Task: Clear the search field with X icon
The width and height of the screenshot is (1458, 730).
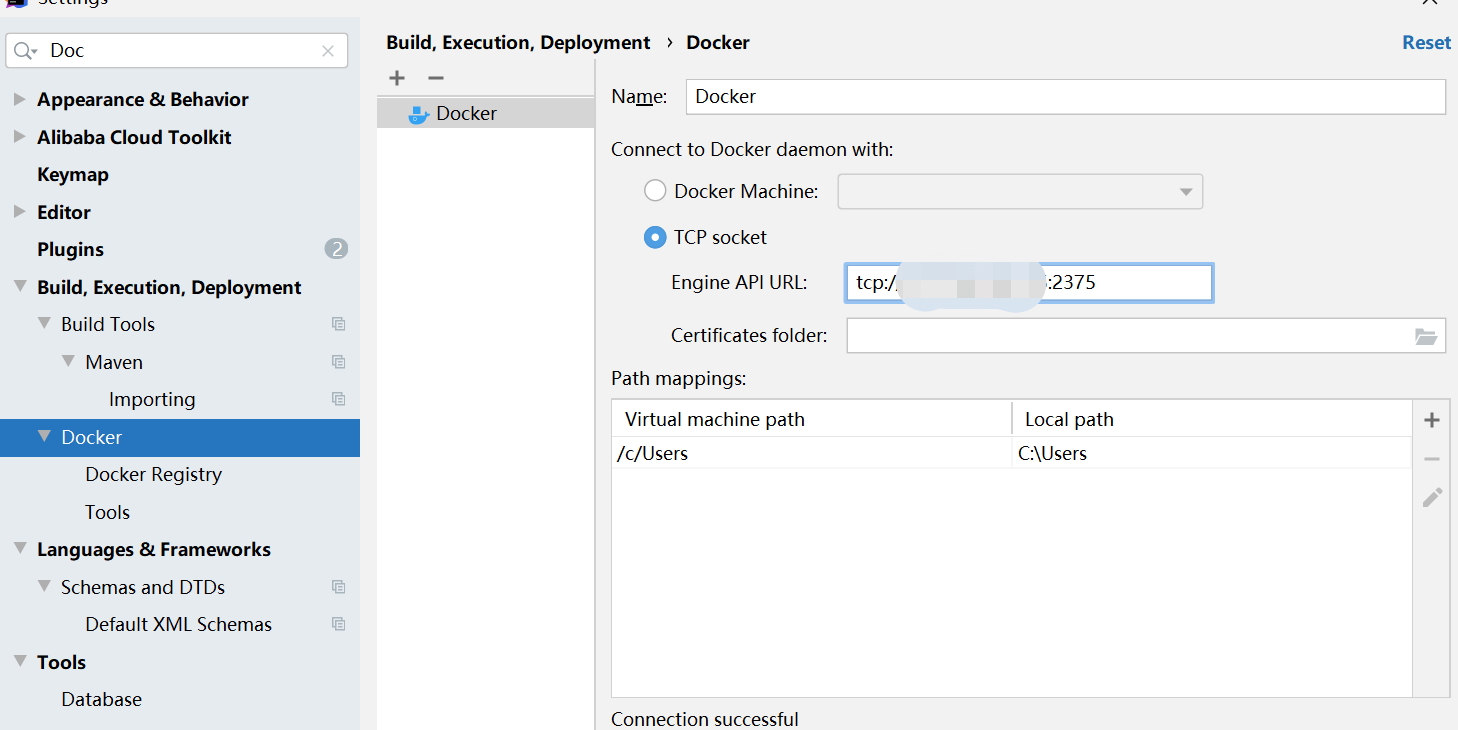Action: (x=328, y=51)
